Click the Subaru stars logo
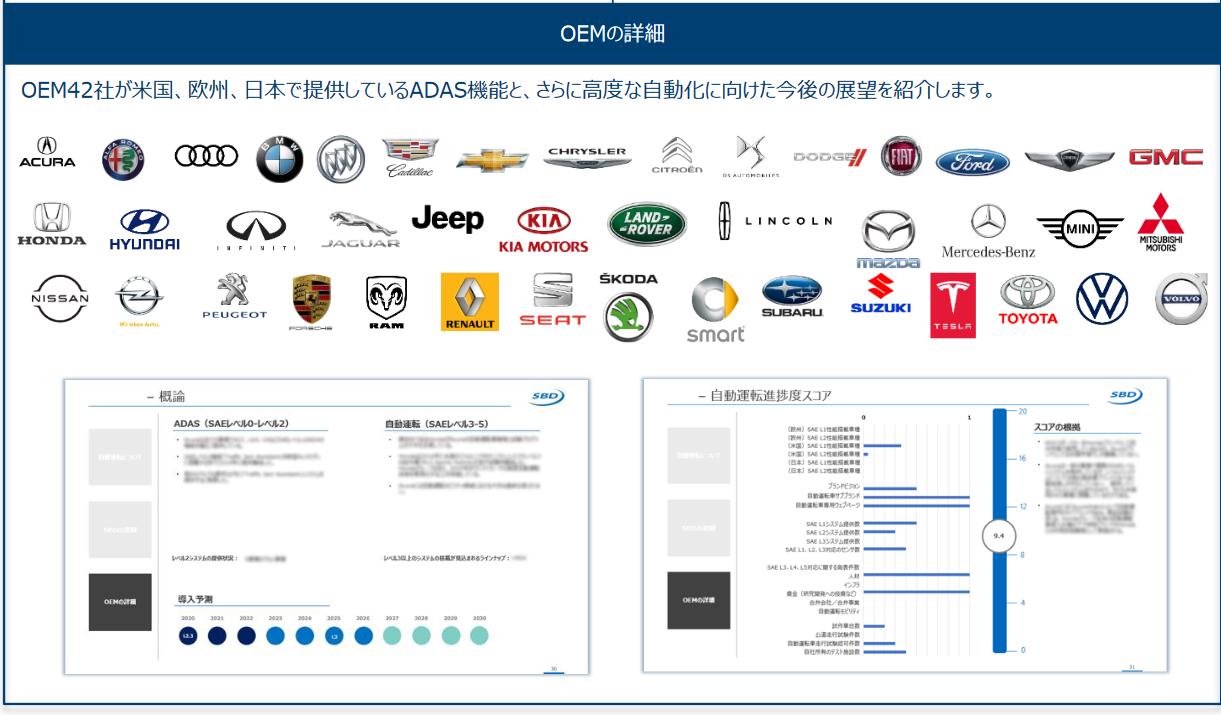The width and height of the screenshot is (1221, 715). coord(792,297)
